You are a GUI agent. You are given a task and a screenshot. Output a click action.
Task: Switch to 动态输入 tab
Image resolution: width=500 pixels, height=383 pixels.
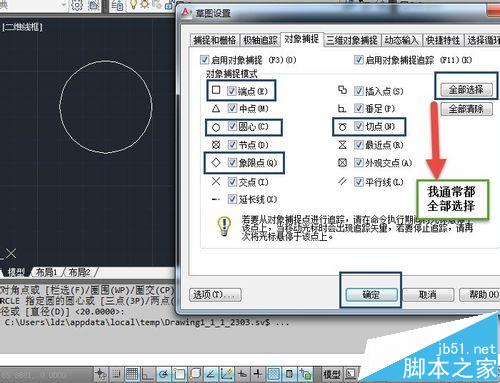point(401,40)
